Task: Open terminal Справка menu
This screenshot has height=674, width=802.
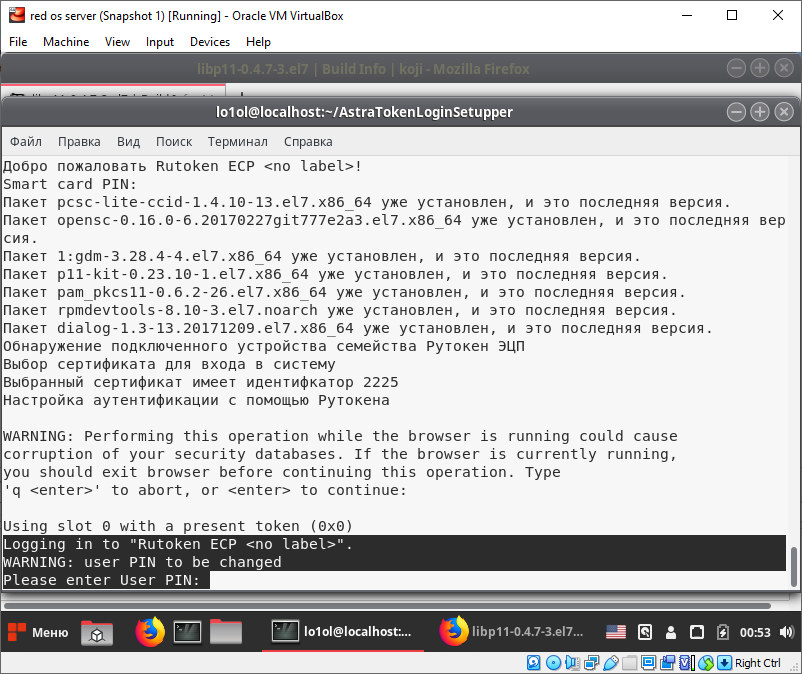Action: point(308,142)
